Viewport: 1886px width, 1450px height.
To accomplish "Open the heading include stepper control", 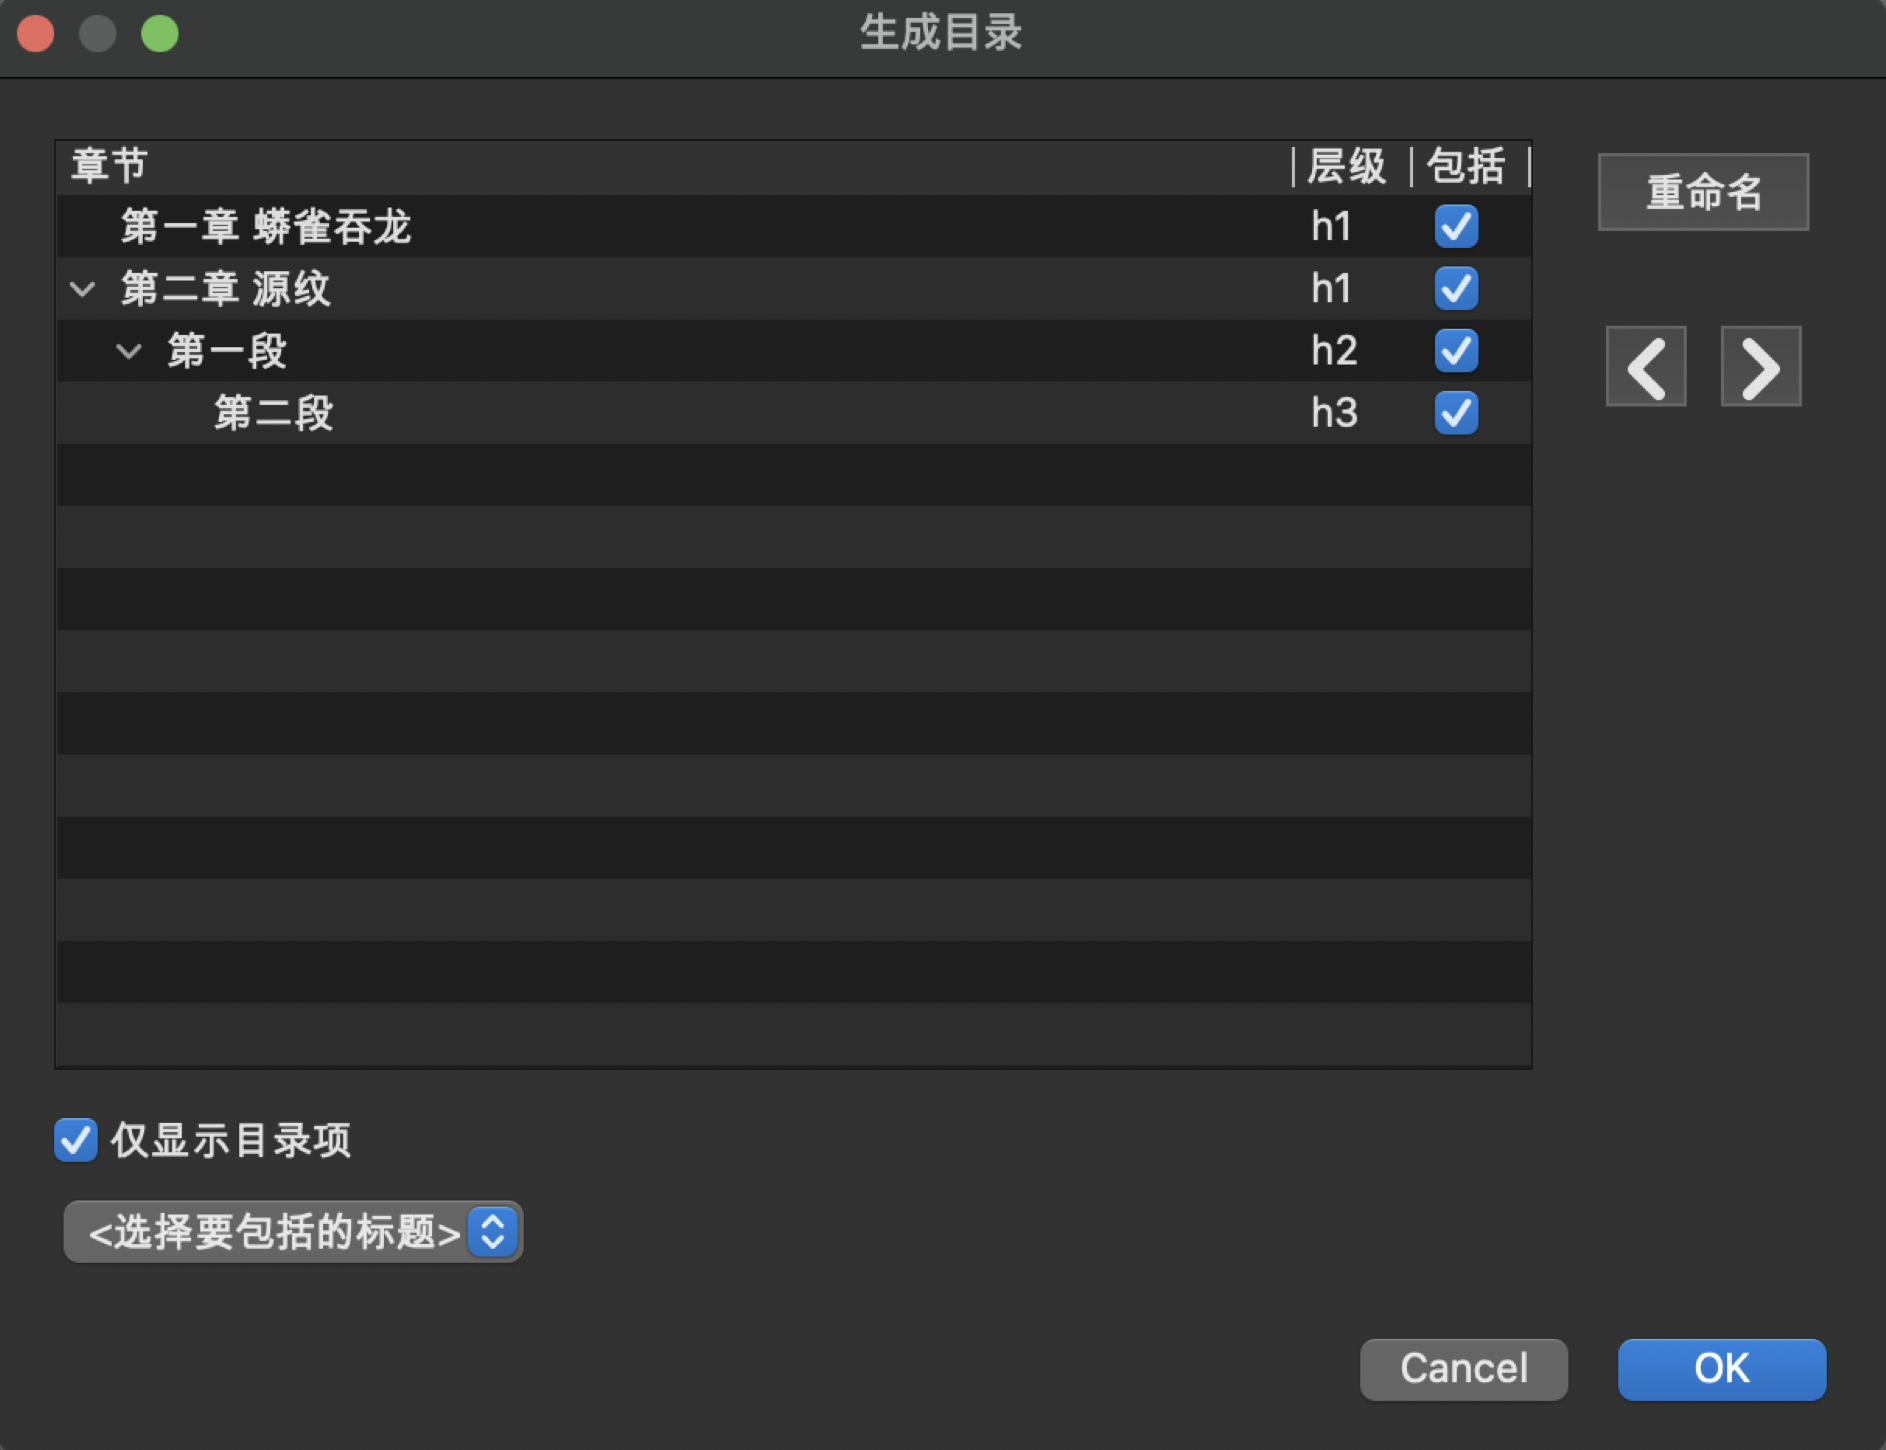I will click(491, 1232).
